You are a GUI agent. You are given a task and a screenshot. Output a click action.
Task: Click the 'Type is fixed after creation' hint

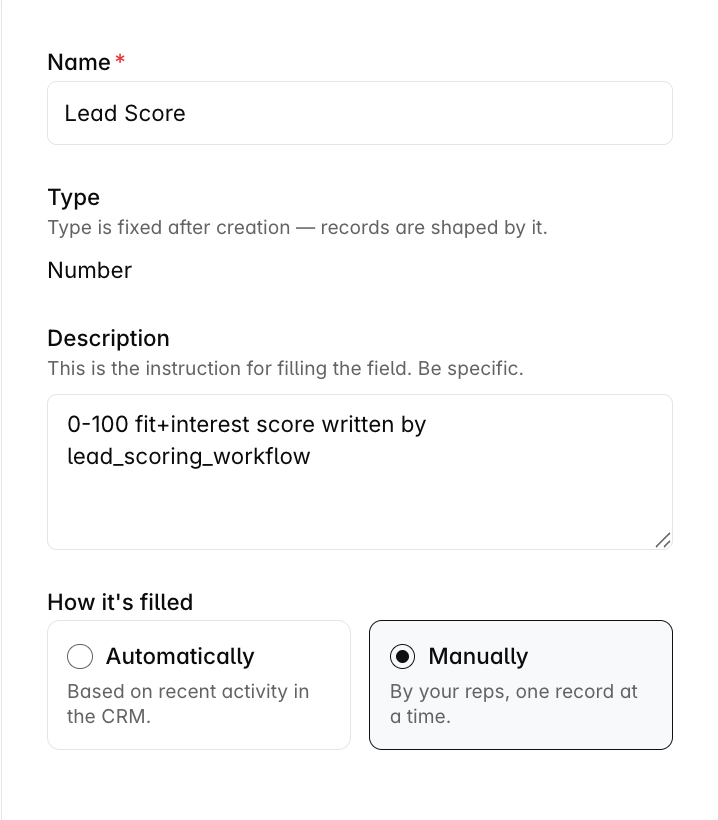[x=298, y=227]
